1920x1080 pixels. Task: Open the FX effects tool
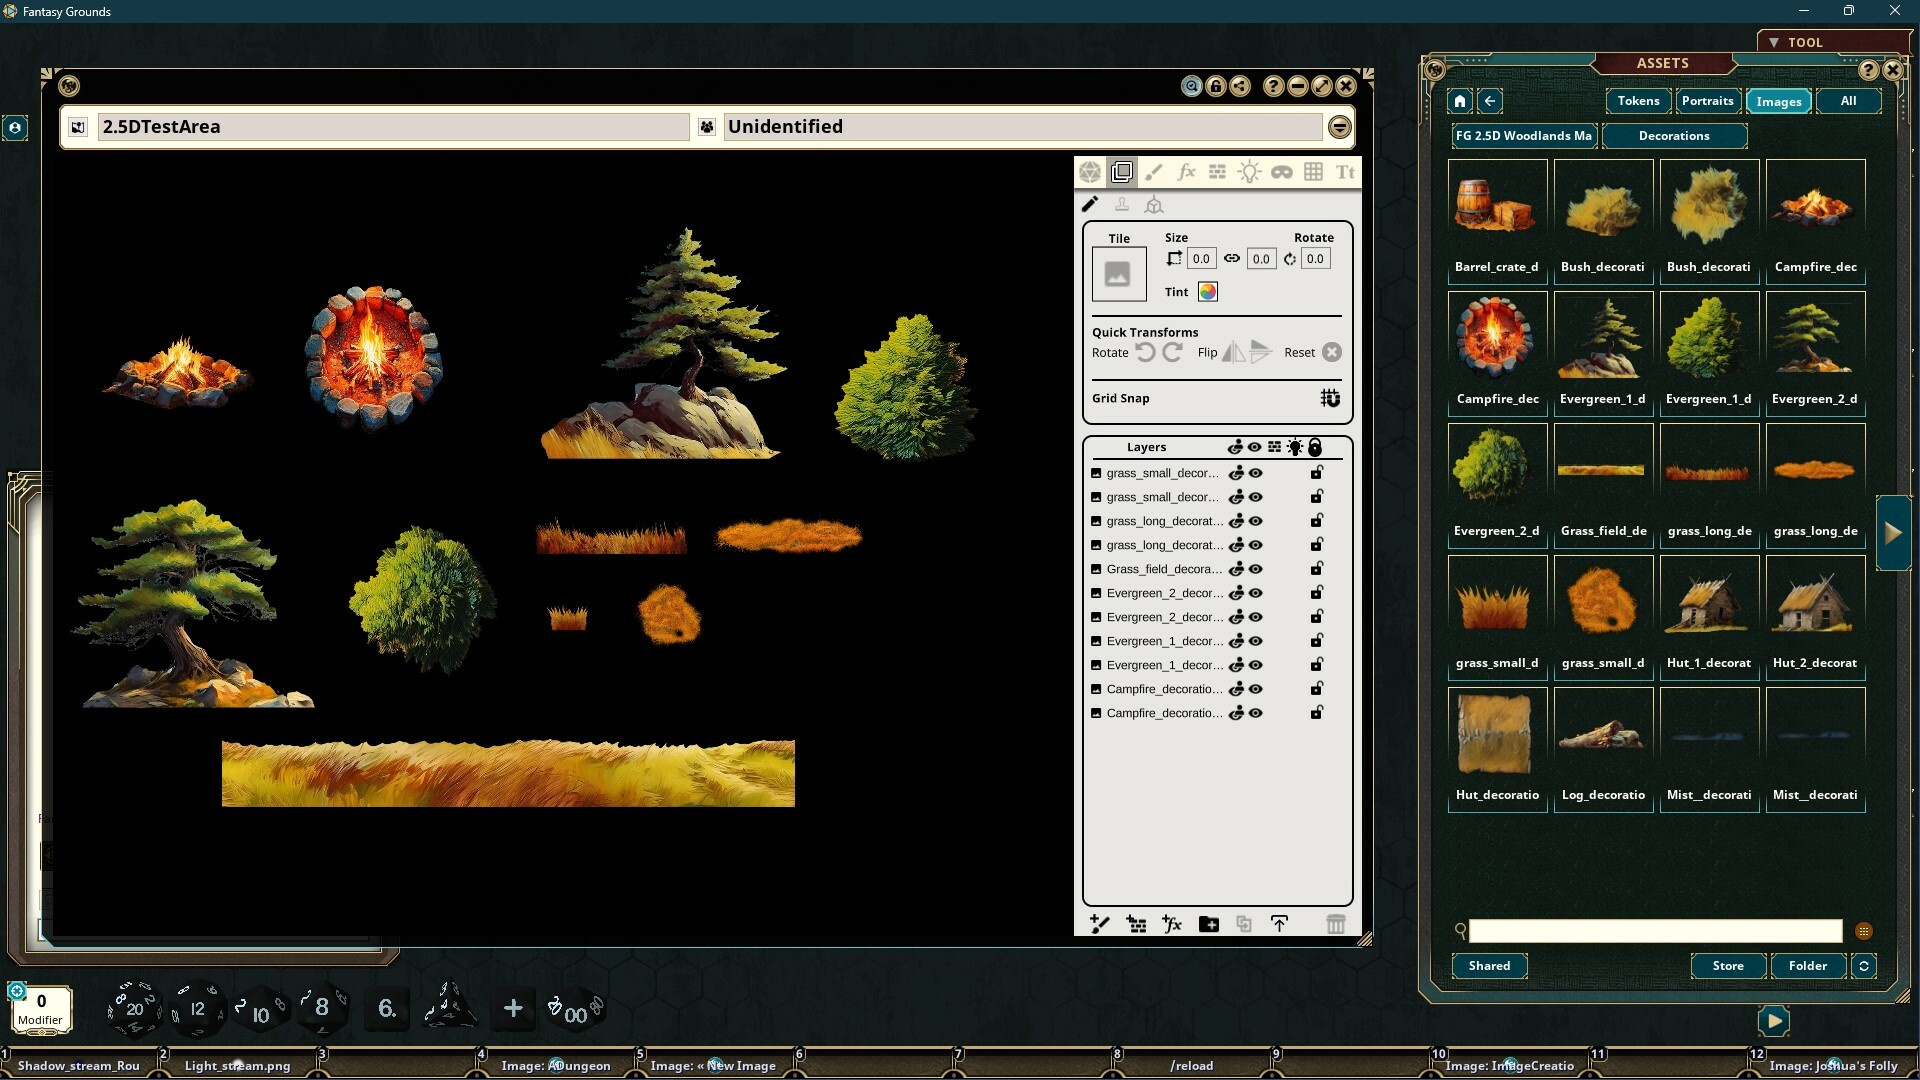(x=1186, y=171)
